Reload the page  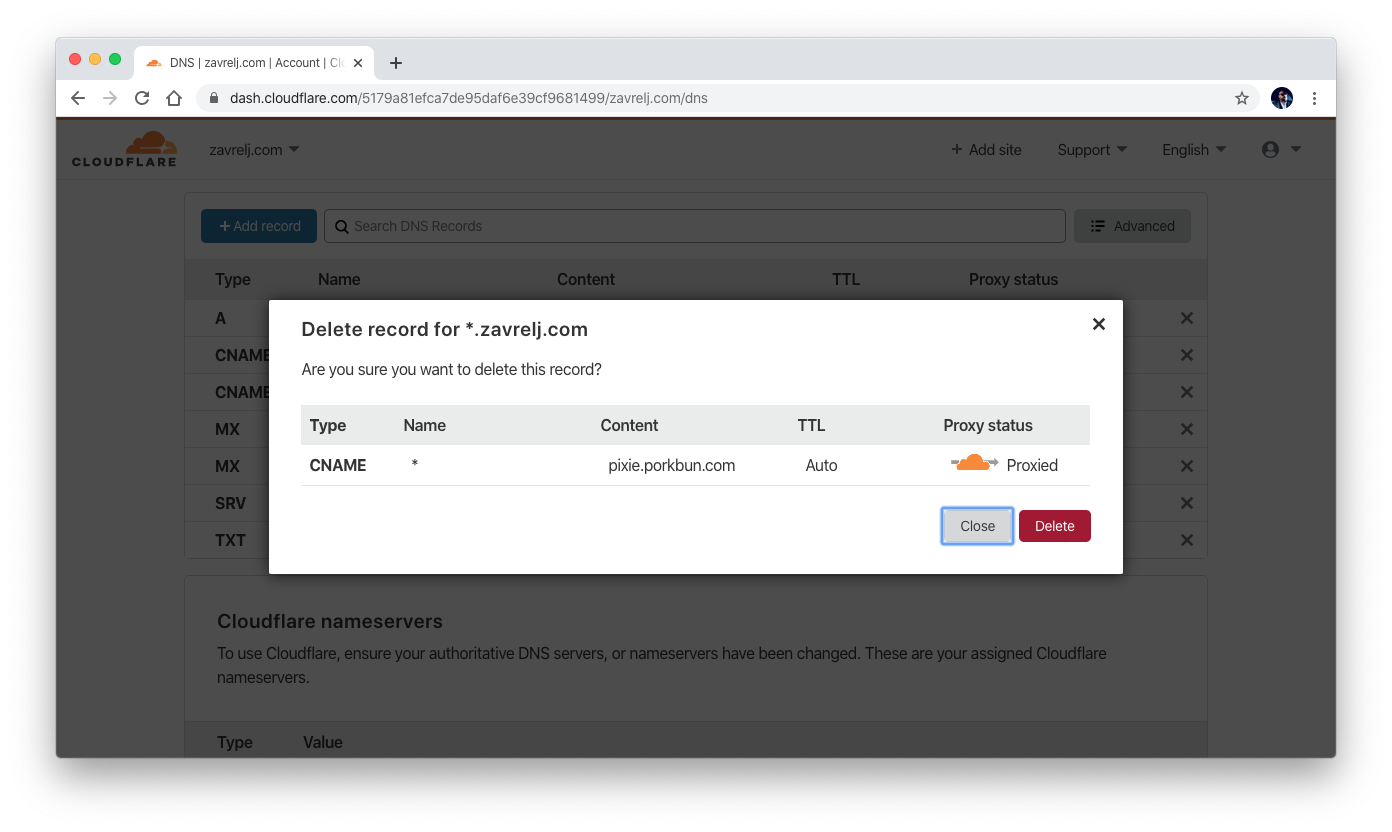pyautogui.click(x=142, y=98)
